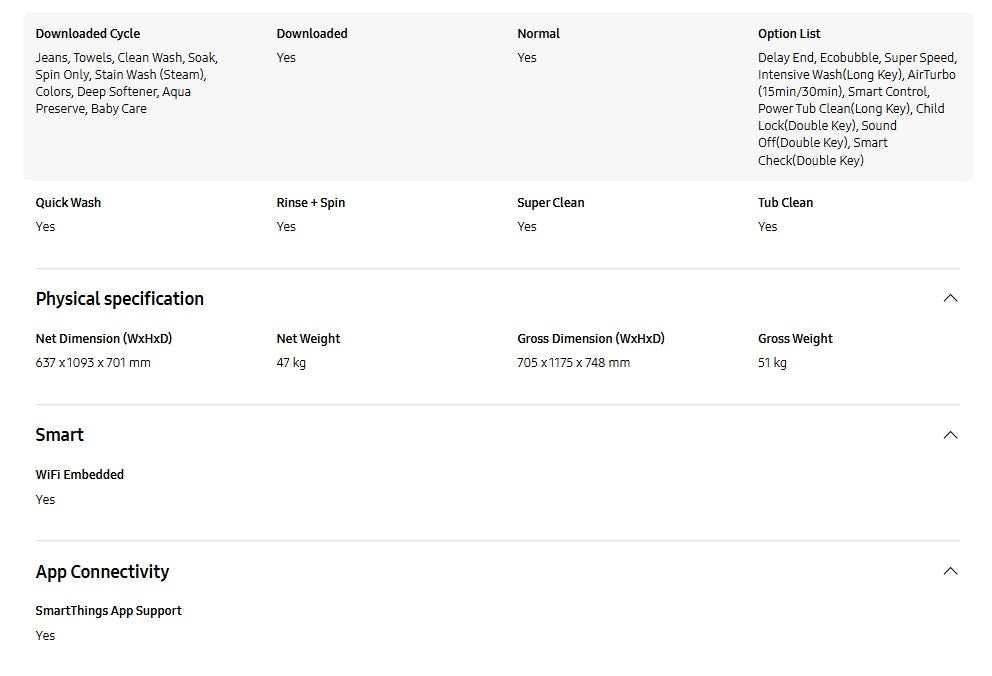Click the Tub Clean label
Image resolution: width=992 pixels, height=676 pixels.
coord(785,203)
